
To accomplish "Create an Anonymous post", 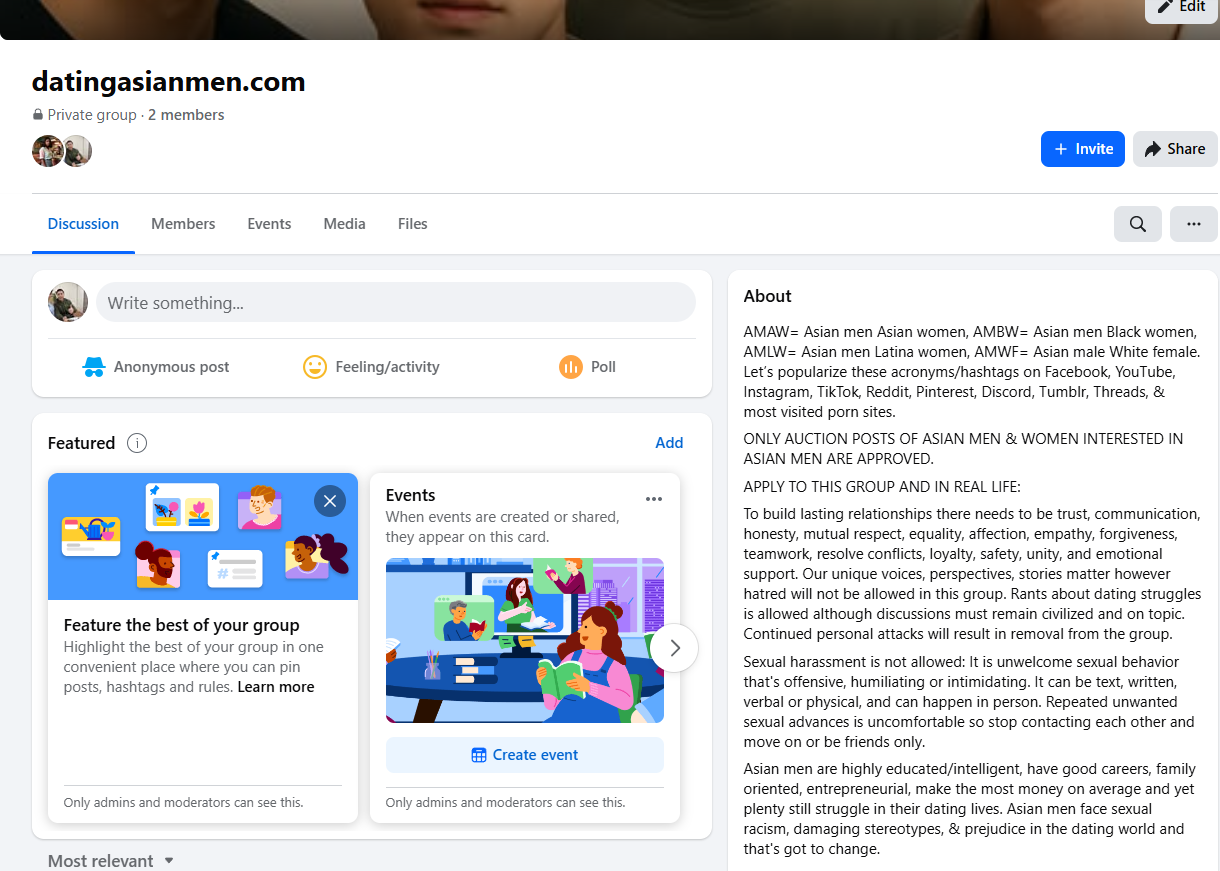I will [x=156, y=367].
